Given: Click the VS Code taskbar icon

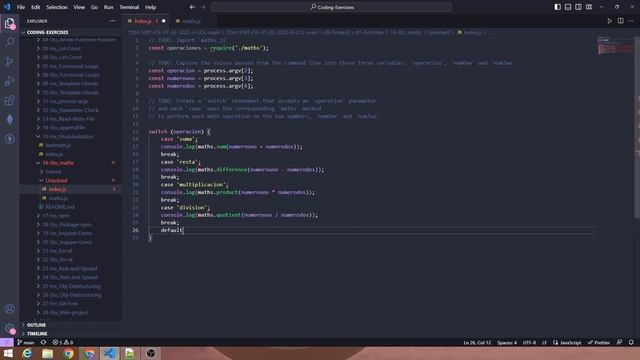Looking at the screenshot, I should (x=109, y=353).
